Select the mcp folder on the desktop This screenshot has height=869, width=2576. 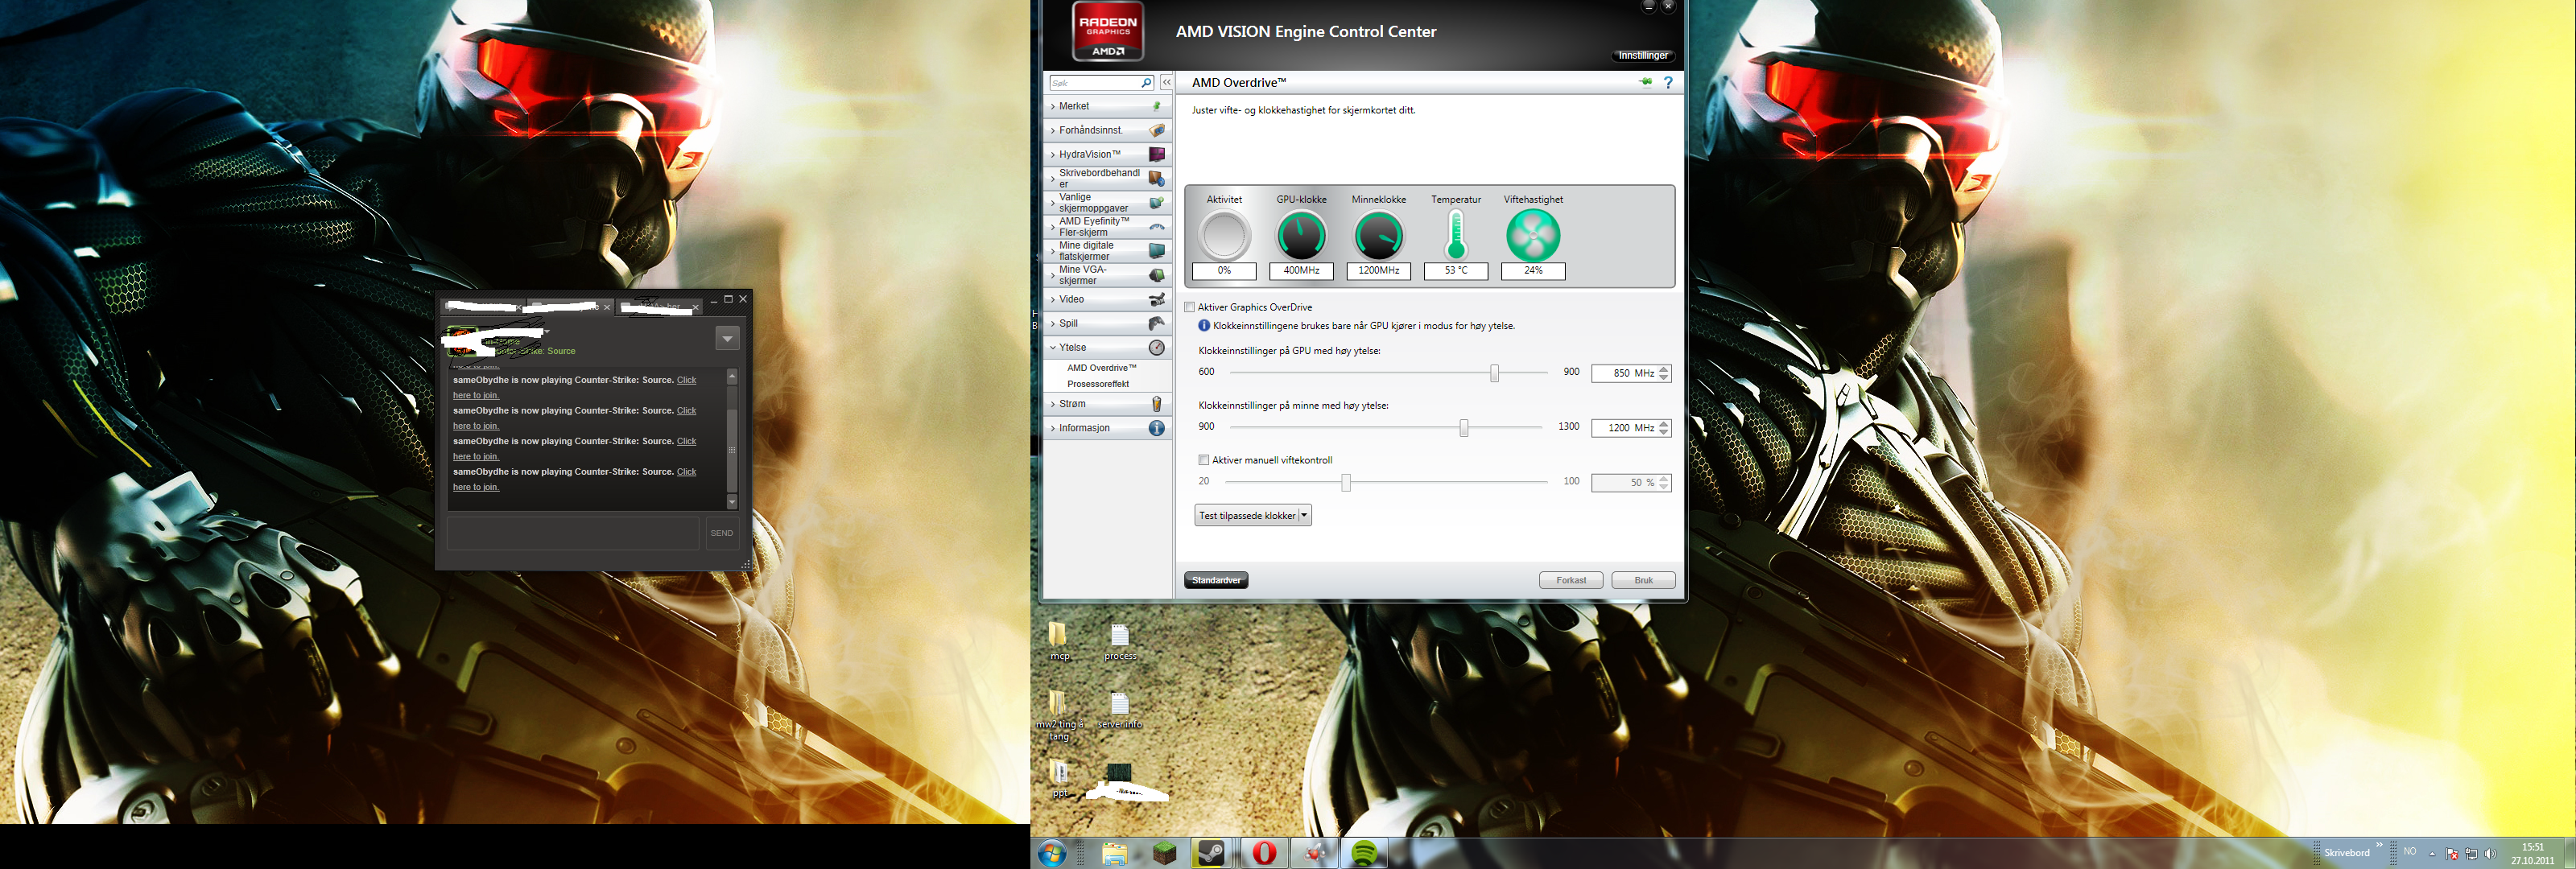click(1059, 641)
